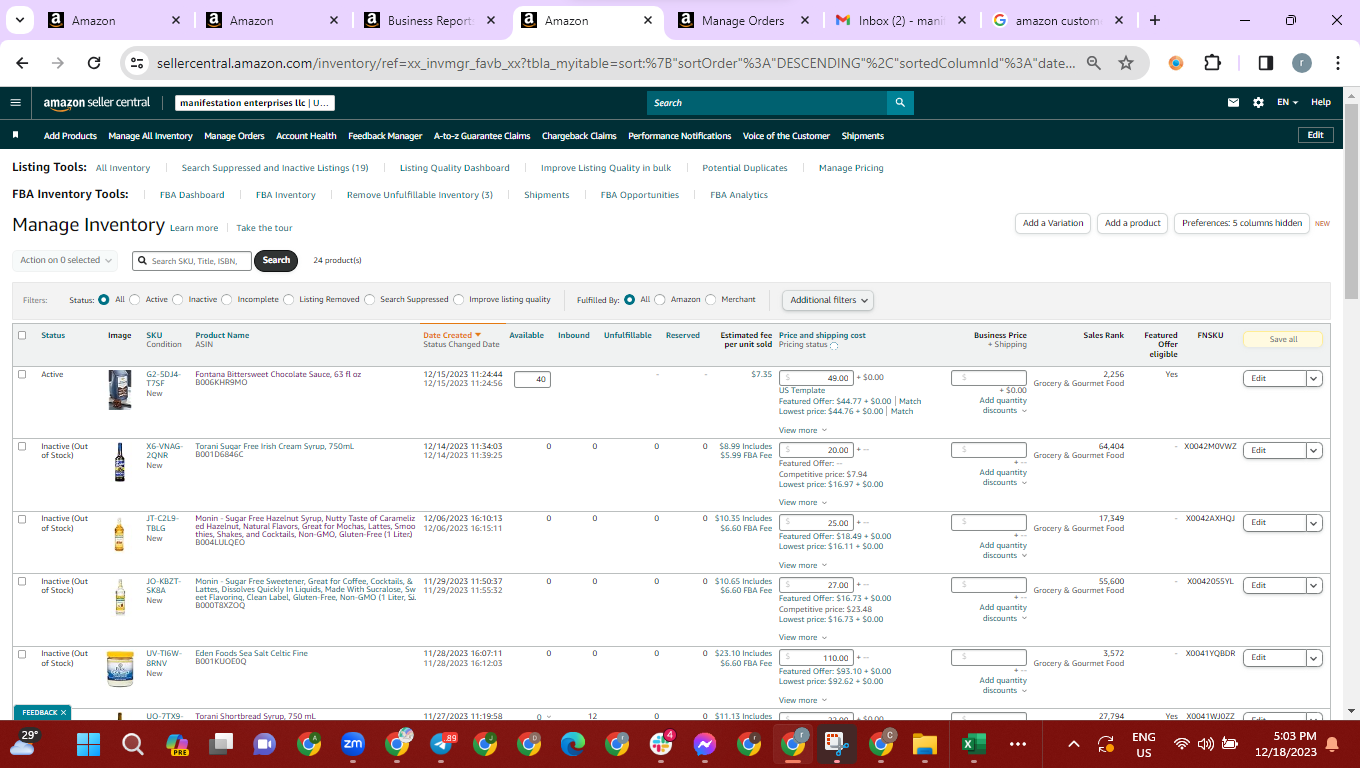This screenshot has width=1360, height=768.
Task: Expand Add quantity discounts for Torani Irish Cream
Action: click(1003, 477)
